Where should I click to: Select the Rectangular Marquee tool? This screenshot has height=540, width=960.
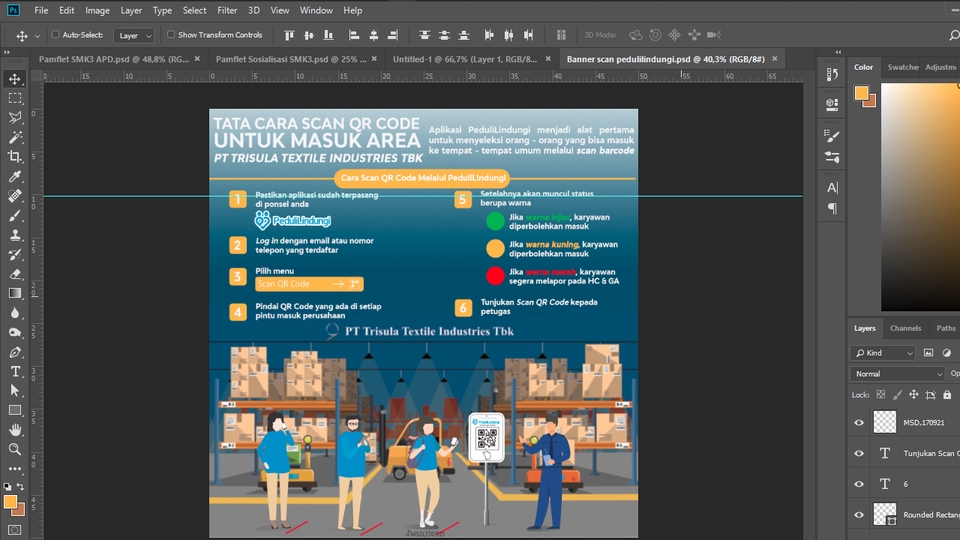point(15,99)
